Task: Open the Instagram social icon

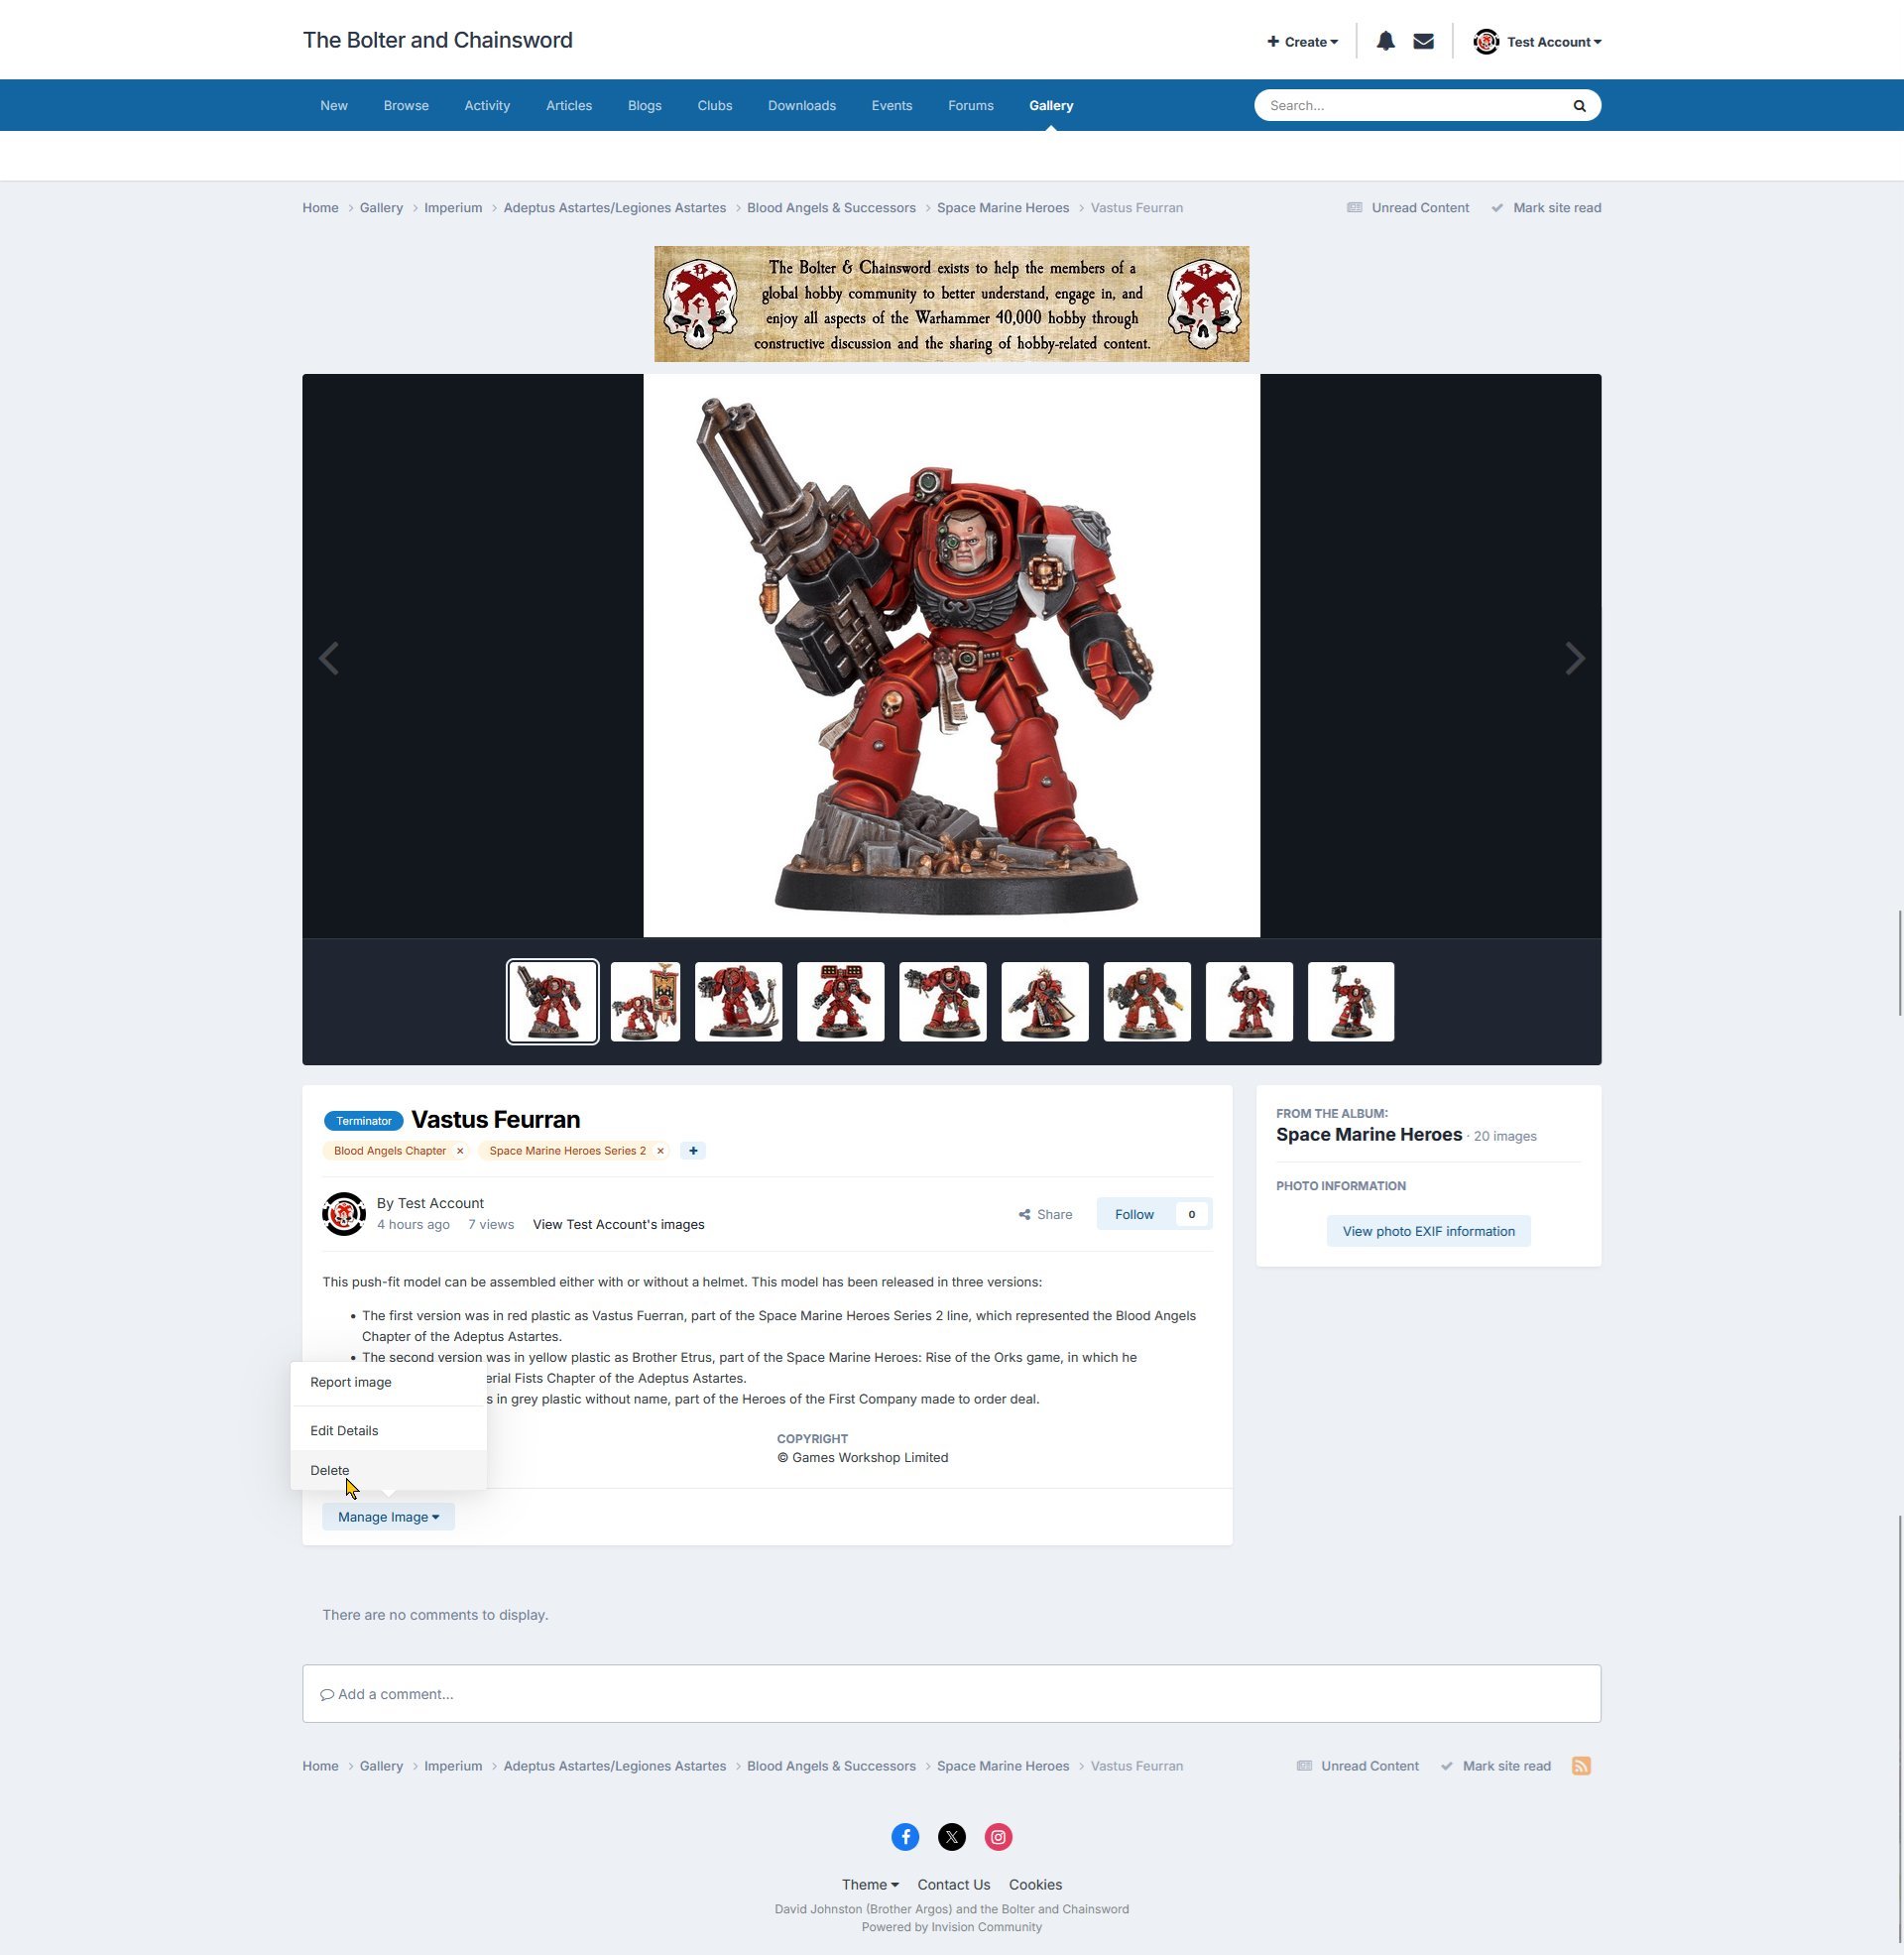Action: click(x=998, y=1837)
